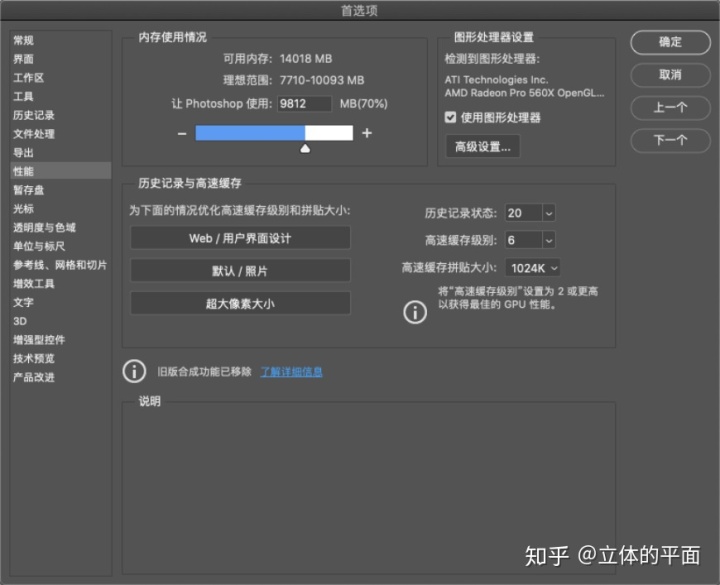
Task: Click the 可用内存 14018 MB text
Action: coord(277,59)
